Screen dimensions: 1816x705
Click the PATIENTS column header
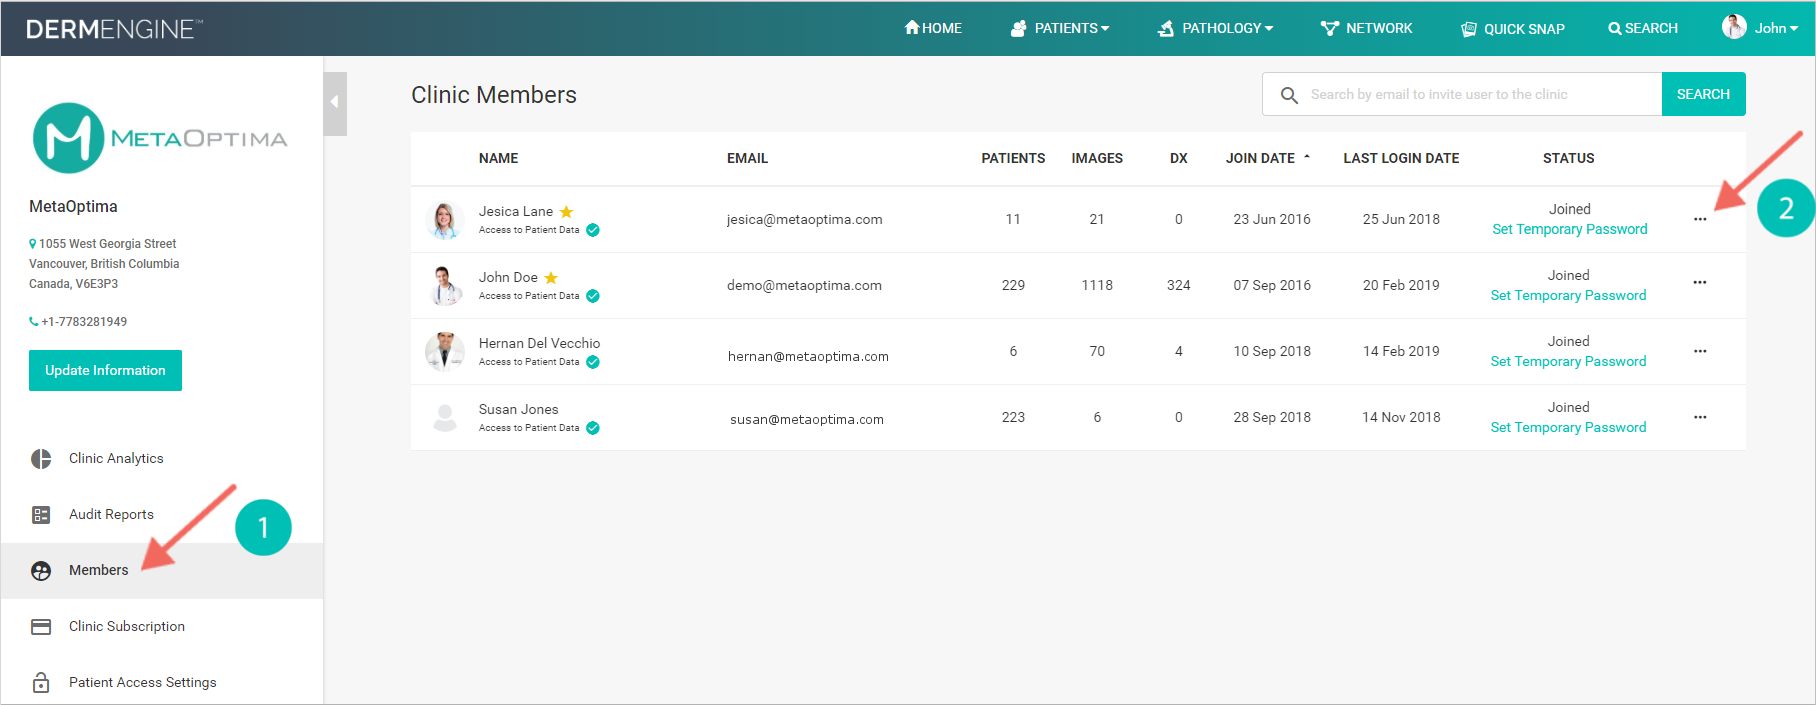pos(1013,158)
